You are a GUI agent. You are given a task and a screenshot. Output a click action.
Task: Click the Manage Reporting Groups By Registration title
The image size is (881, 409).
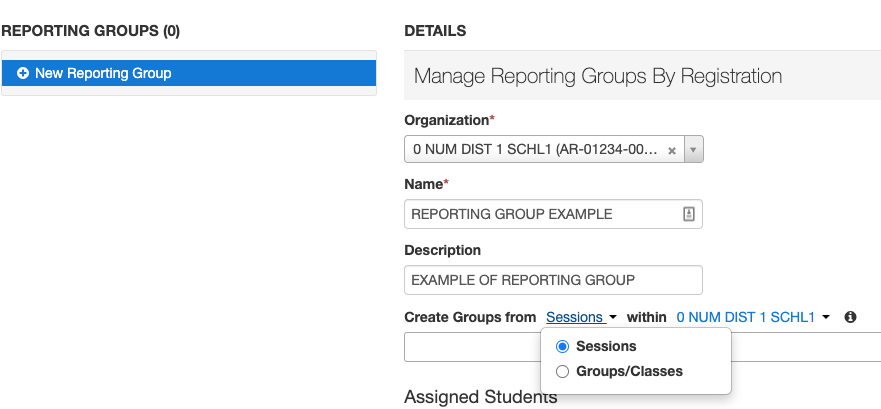597,76
